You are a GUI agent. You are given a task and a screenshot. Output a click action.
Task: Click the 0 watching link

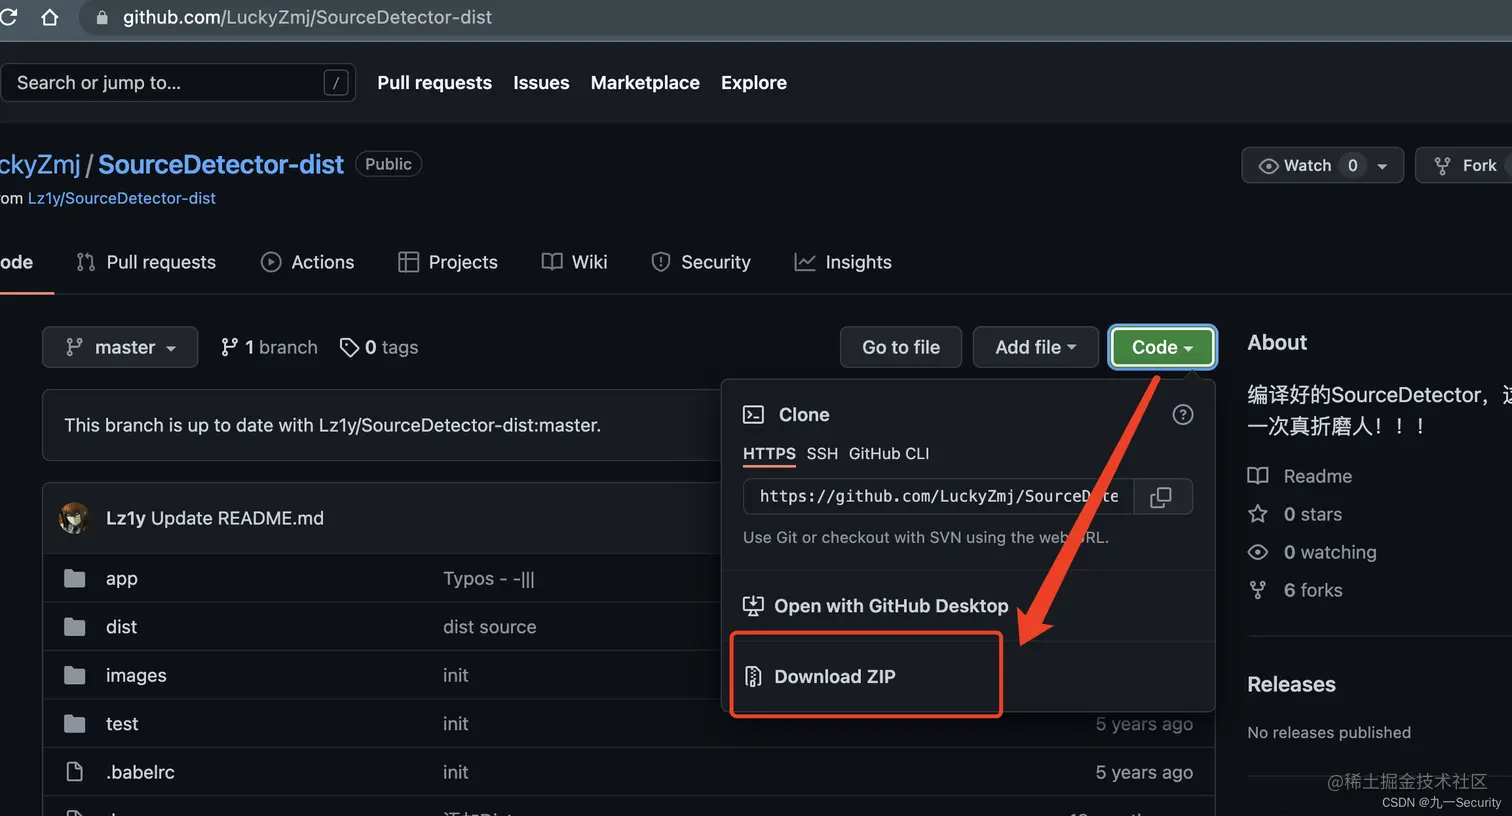1330,552
